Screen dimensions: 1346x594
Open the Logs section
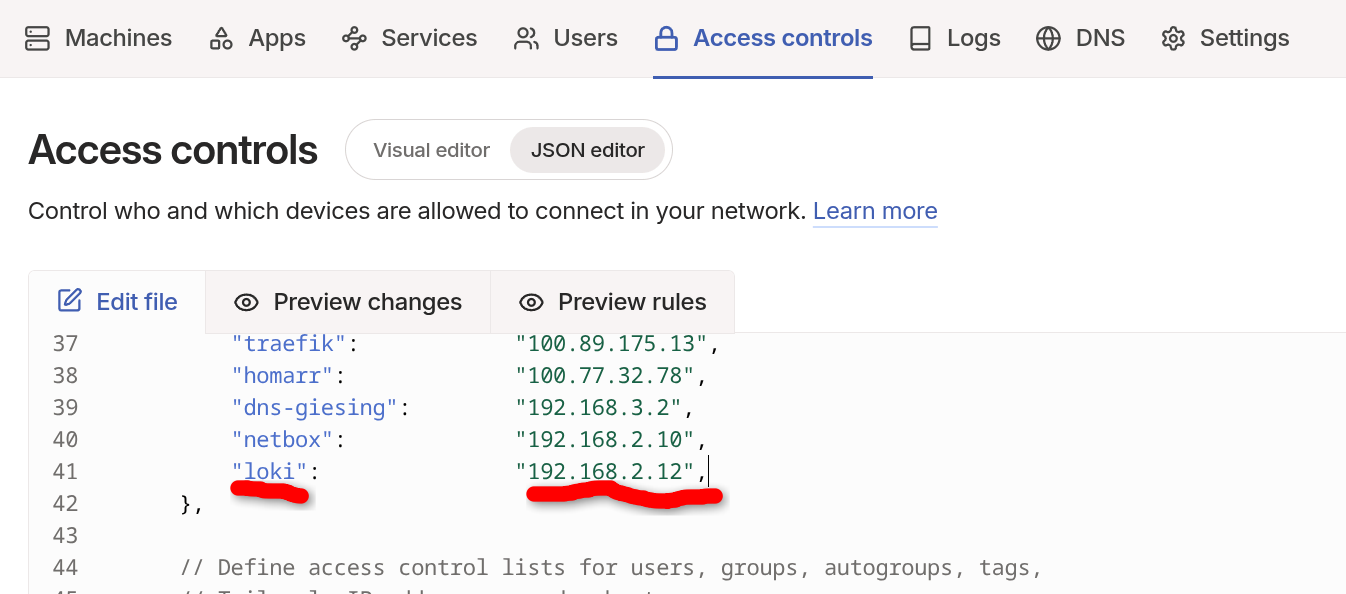pyautogui.click(x=954, y=38)
